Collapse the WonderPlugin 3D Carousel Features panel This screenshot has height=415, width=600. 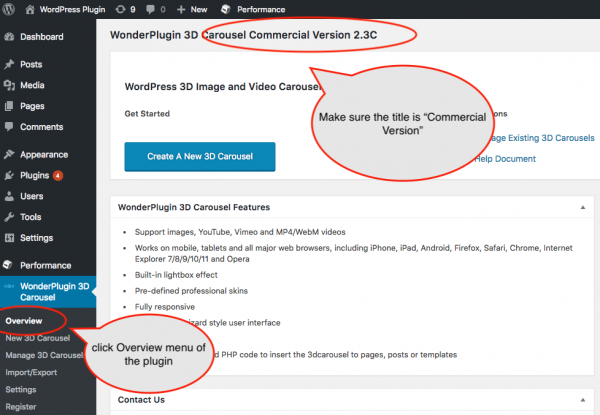(583, 207)
